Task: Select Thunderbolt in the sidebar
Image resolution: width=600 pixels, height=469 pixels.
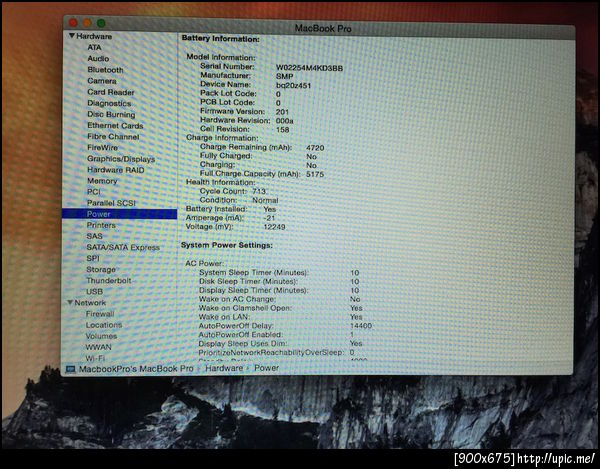Action: (x=109, y=280)
